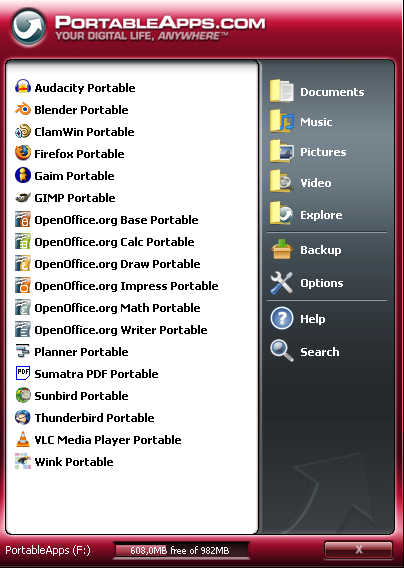Launch Audacity Portable via its headphones icon
Image resolution: width=404 pixels, height=568 pixels.
tap(22, 87)
